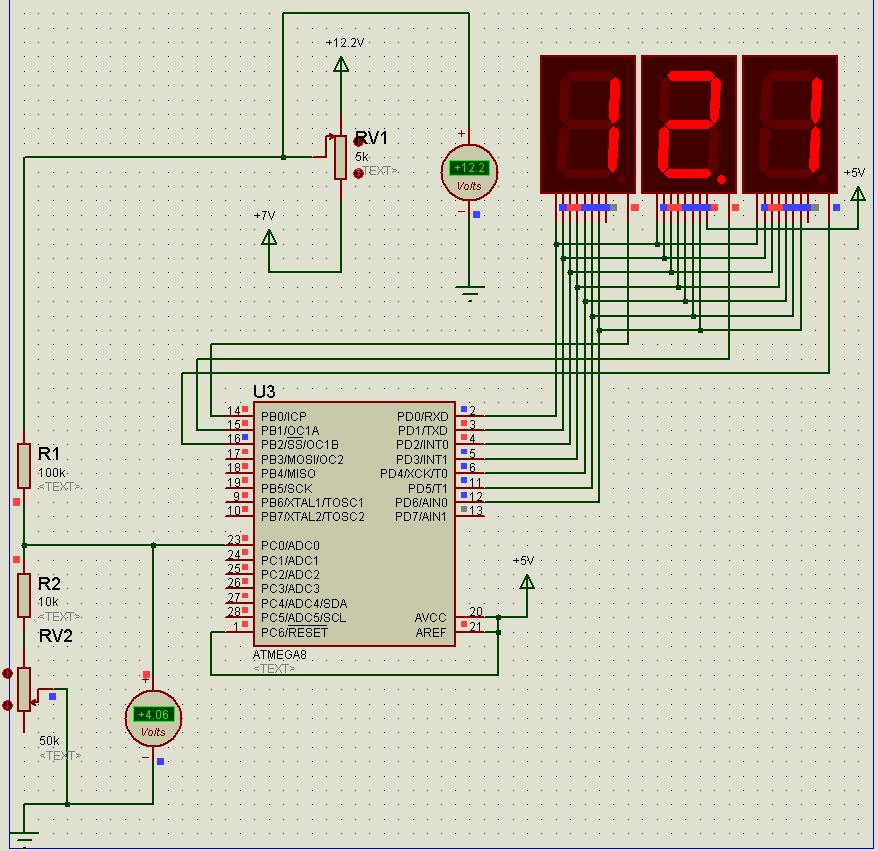Click the leftmost seven-segment display
This screenshot has width=878, height=851.
coord(587,123)
